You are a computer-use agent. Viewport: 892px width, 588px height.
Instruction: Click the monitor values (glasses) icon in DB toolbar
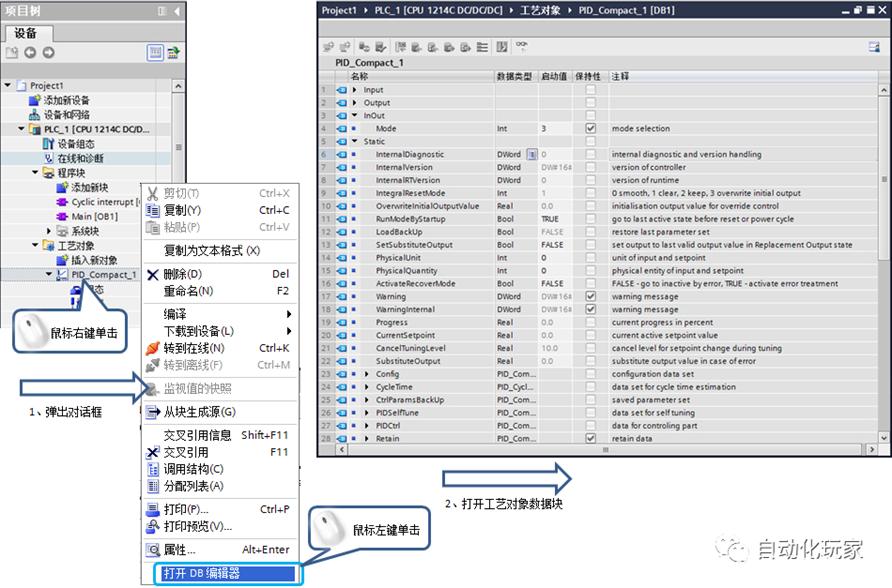(521, 47)
